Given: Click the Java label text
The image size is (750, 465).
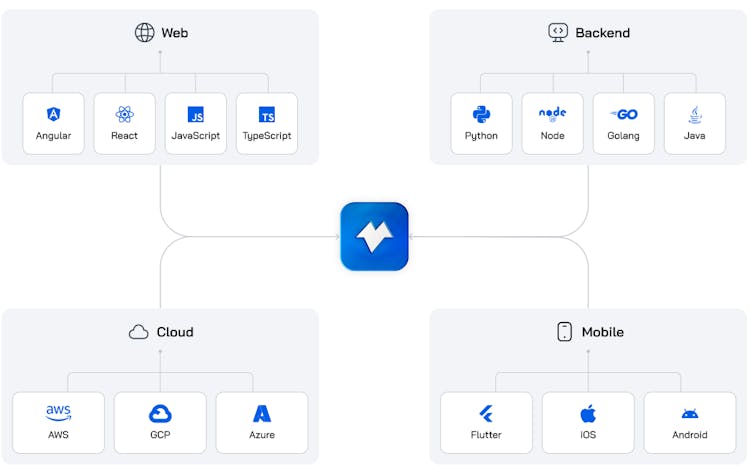Looking at the screenshot, I should (x=695, y=136).
